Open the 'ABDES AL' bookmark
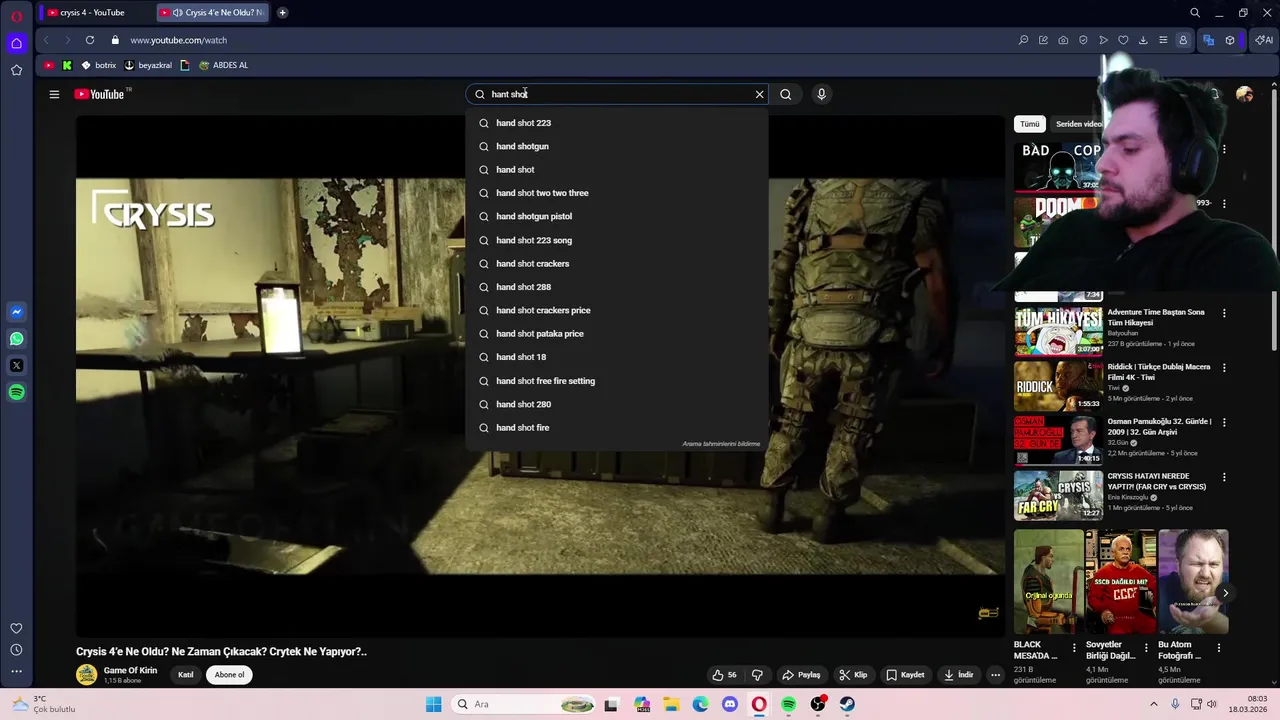 pyautogui.click(x=223, y=65)
